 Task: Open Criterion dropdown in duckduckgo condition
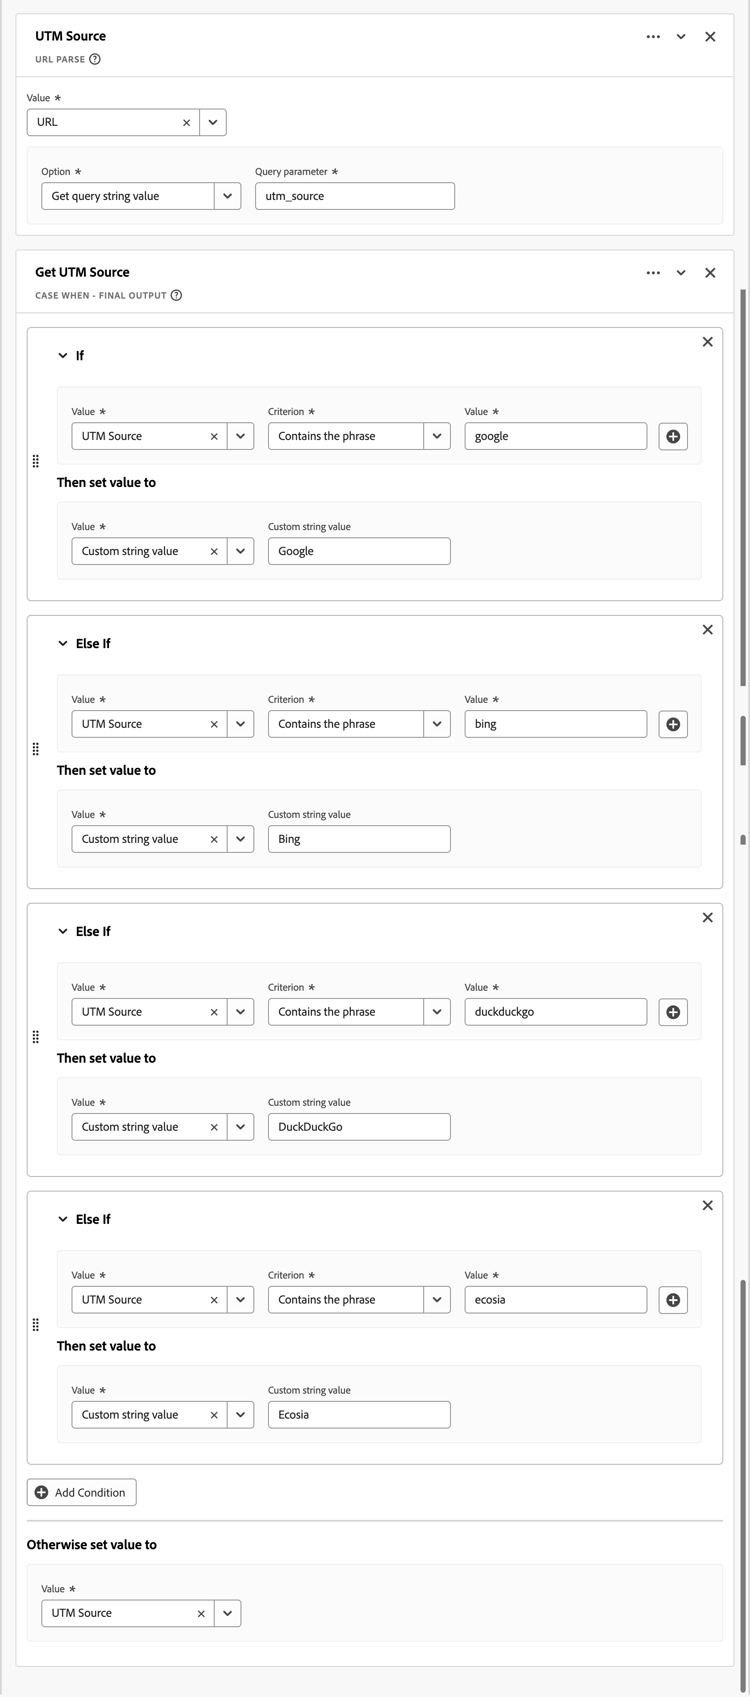437,1012
